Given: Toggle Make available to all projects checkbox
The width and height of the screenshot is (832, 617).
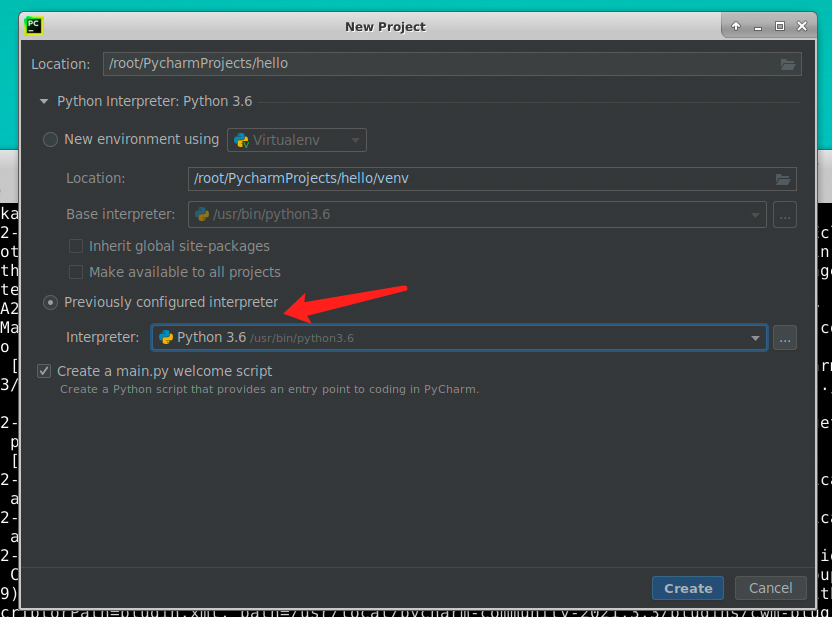Looking at the screenshot, I should (76, 272).
